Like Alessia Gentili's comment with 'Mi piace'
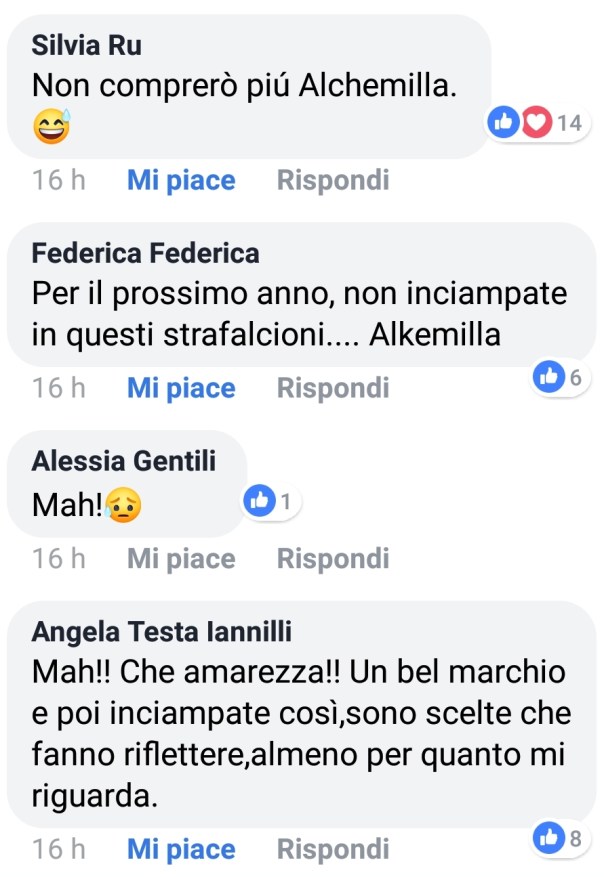This screenshot has height=877, width=604. [181, 559]
